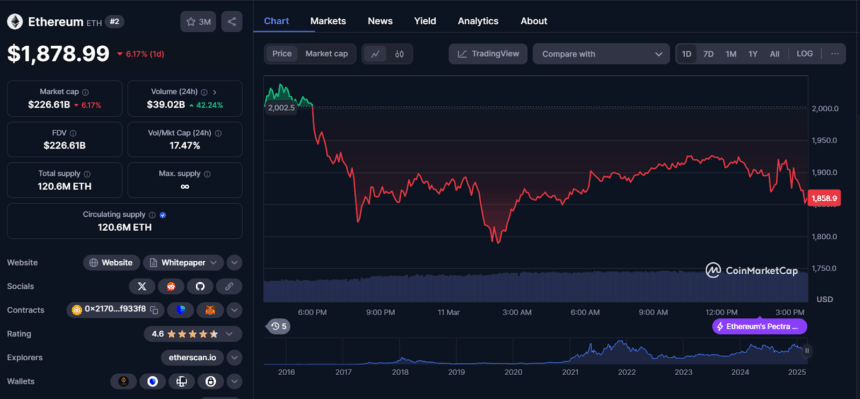Viewport: 860px width, 399px height.
Task: Click the $39.02B volume value
Action: (x=166, y=105)
